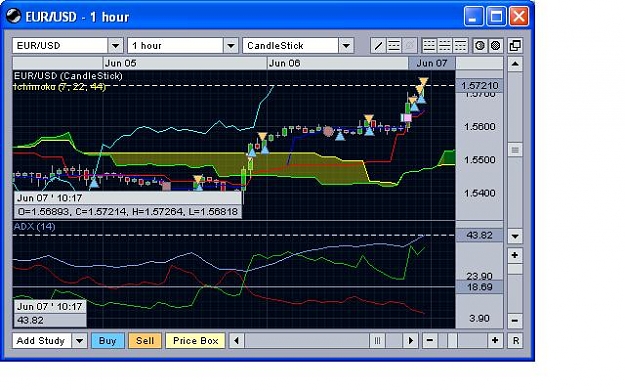Click the Buy button
The image size is (625, 391).
[108, 341]
